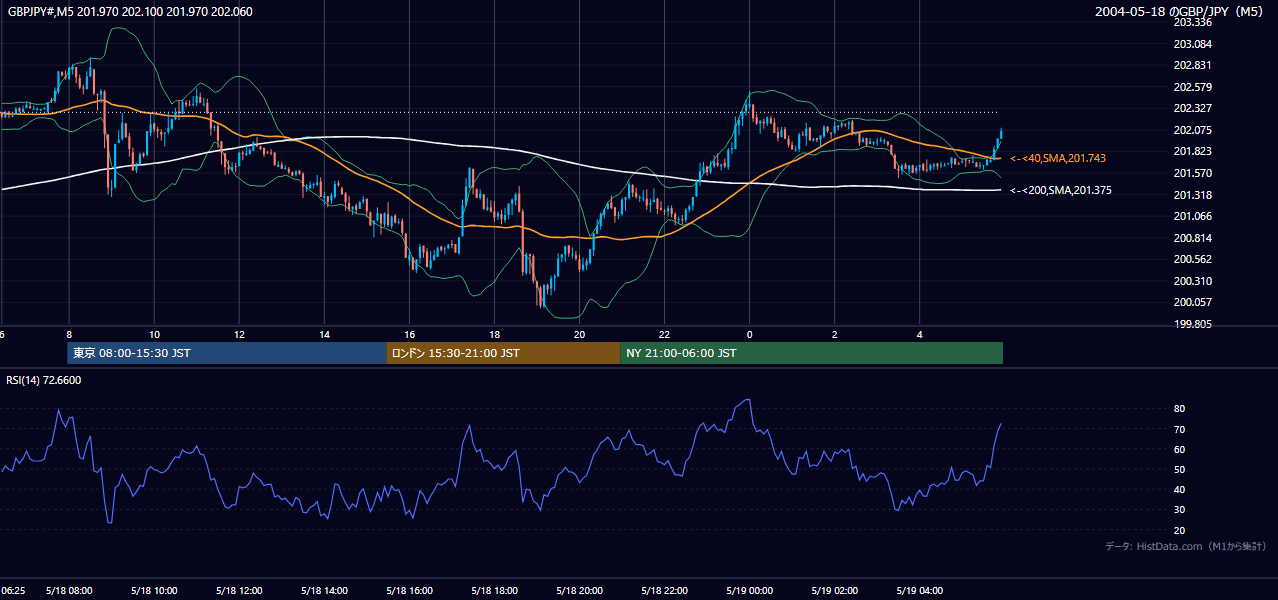Click the chart title 2004-05-18 GBP/JPY (M5)
The width and height of the screenshot is (1278, 600).
(1181, 12)
